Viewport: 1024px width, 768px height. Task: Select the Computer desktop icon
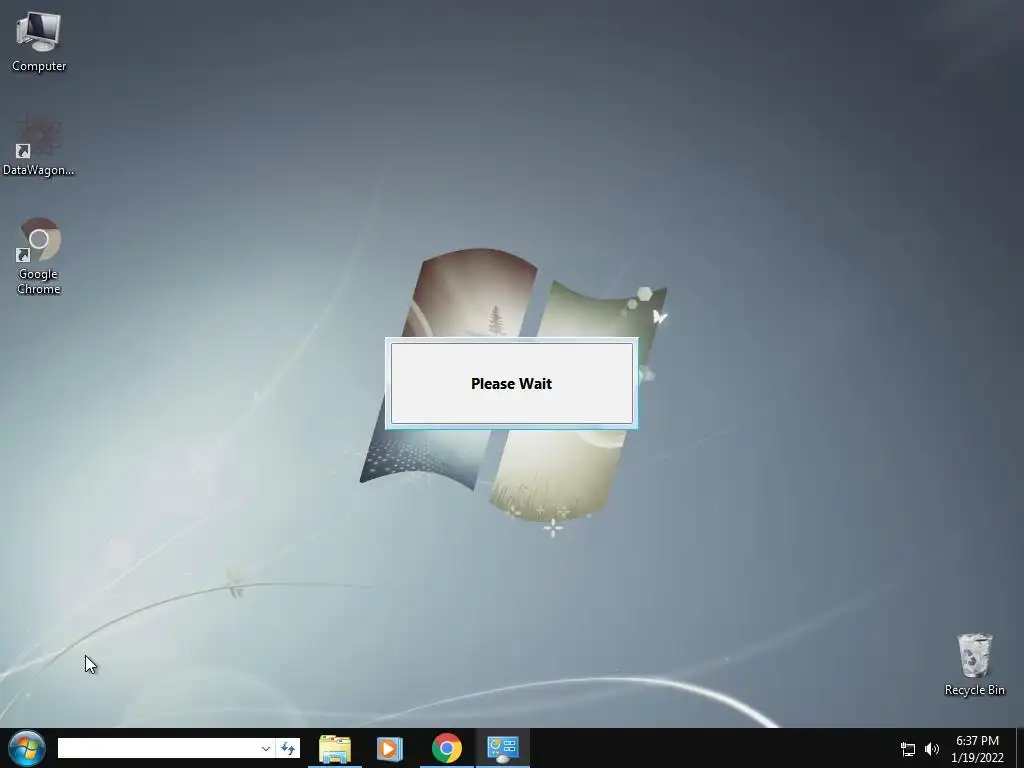39,42
